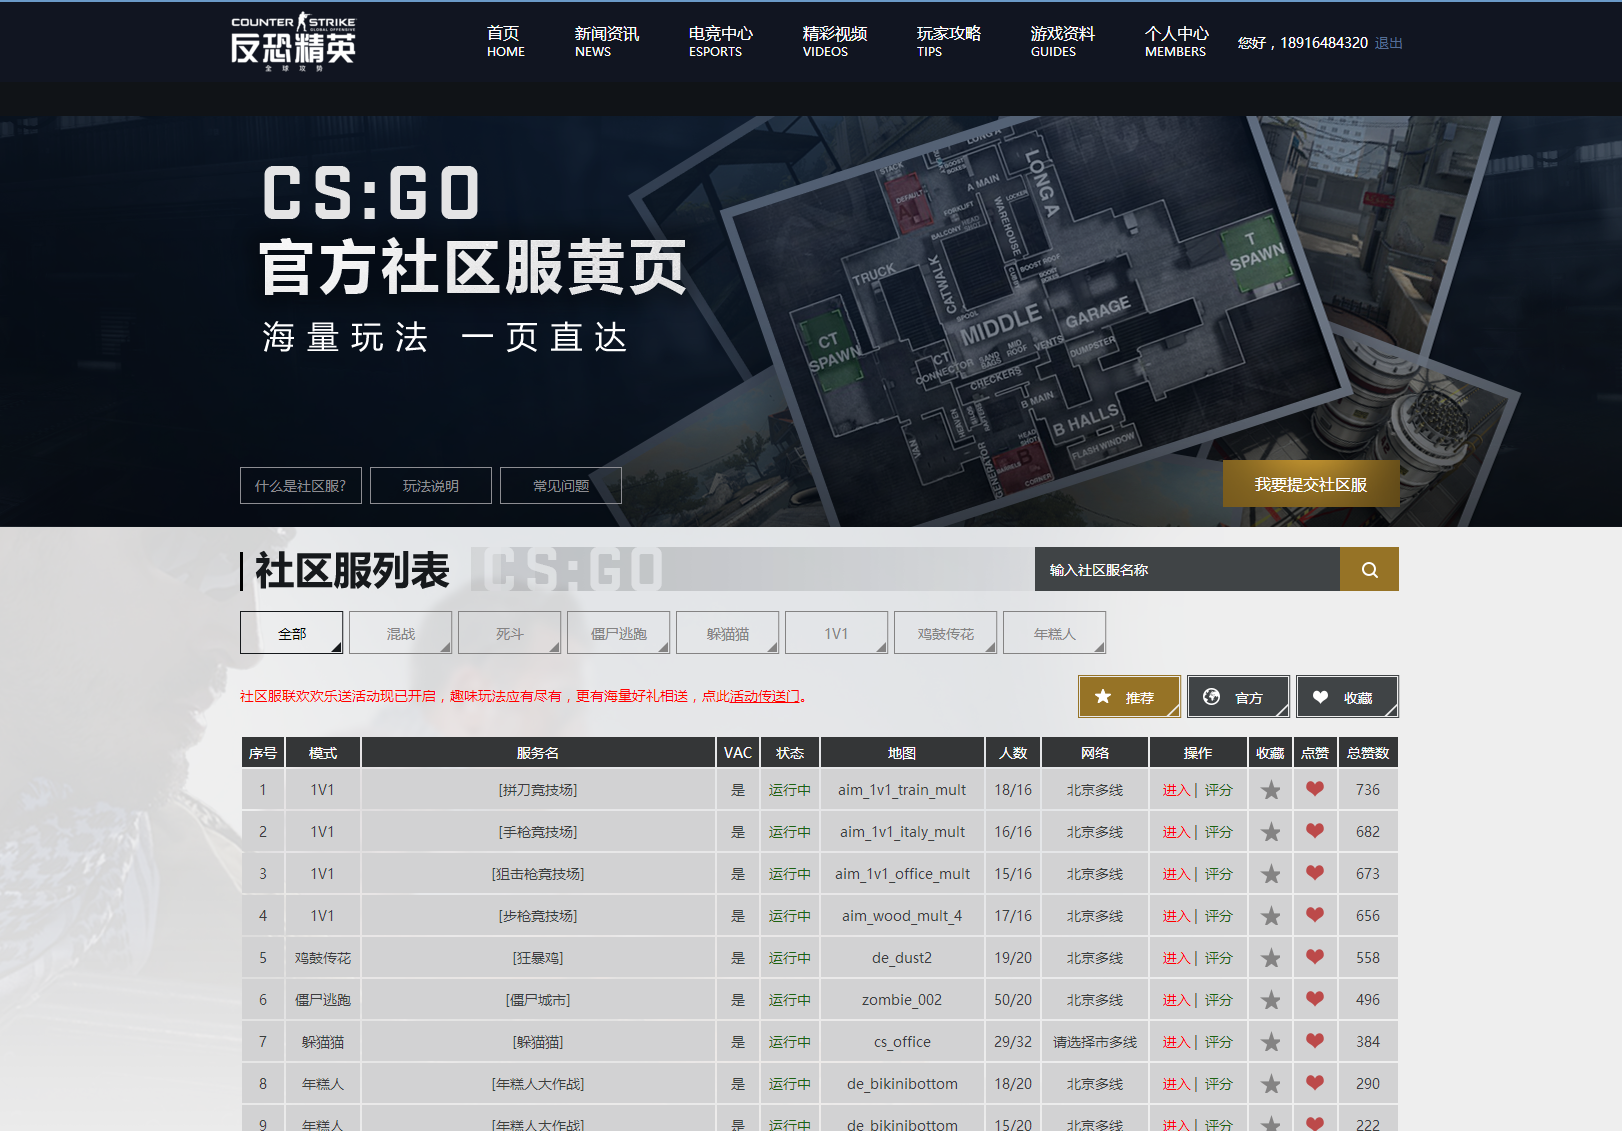Like the [拼刀竞技场] server with its heart icon
This screenshot has height=1131, width=1622.
[x=1315, y=789]
